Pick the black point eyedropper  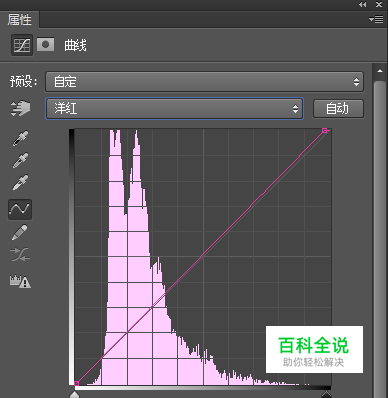point(20,138)
